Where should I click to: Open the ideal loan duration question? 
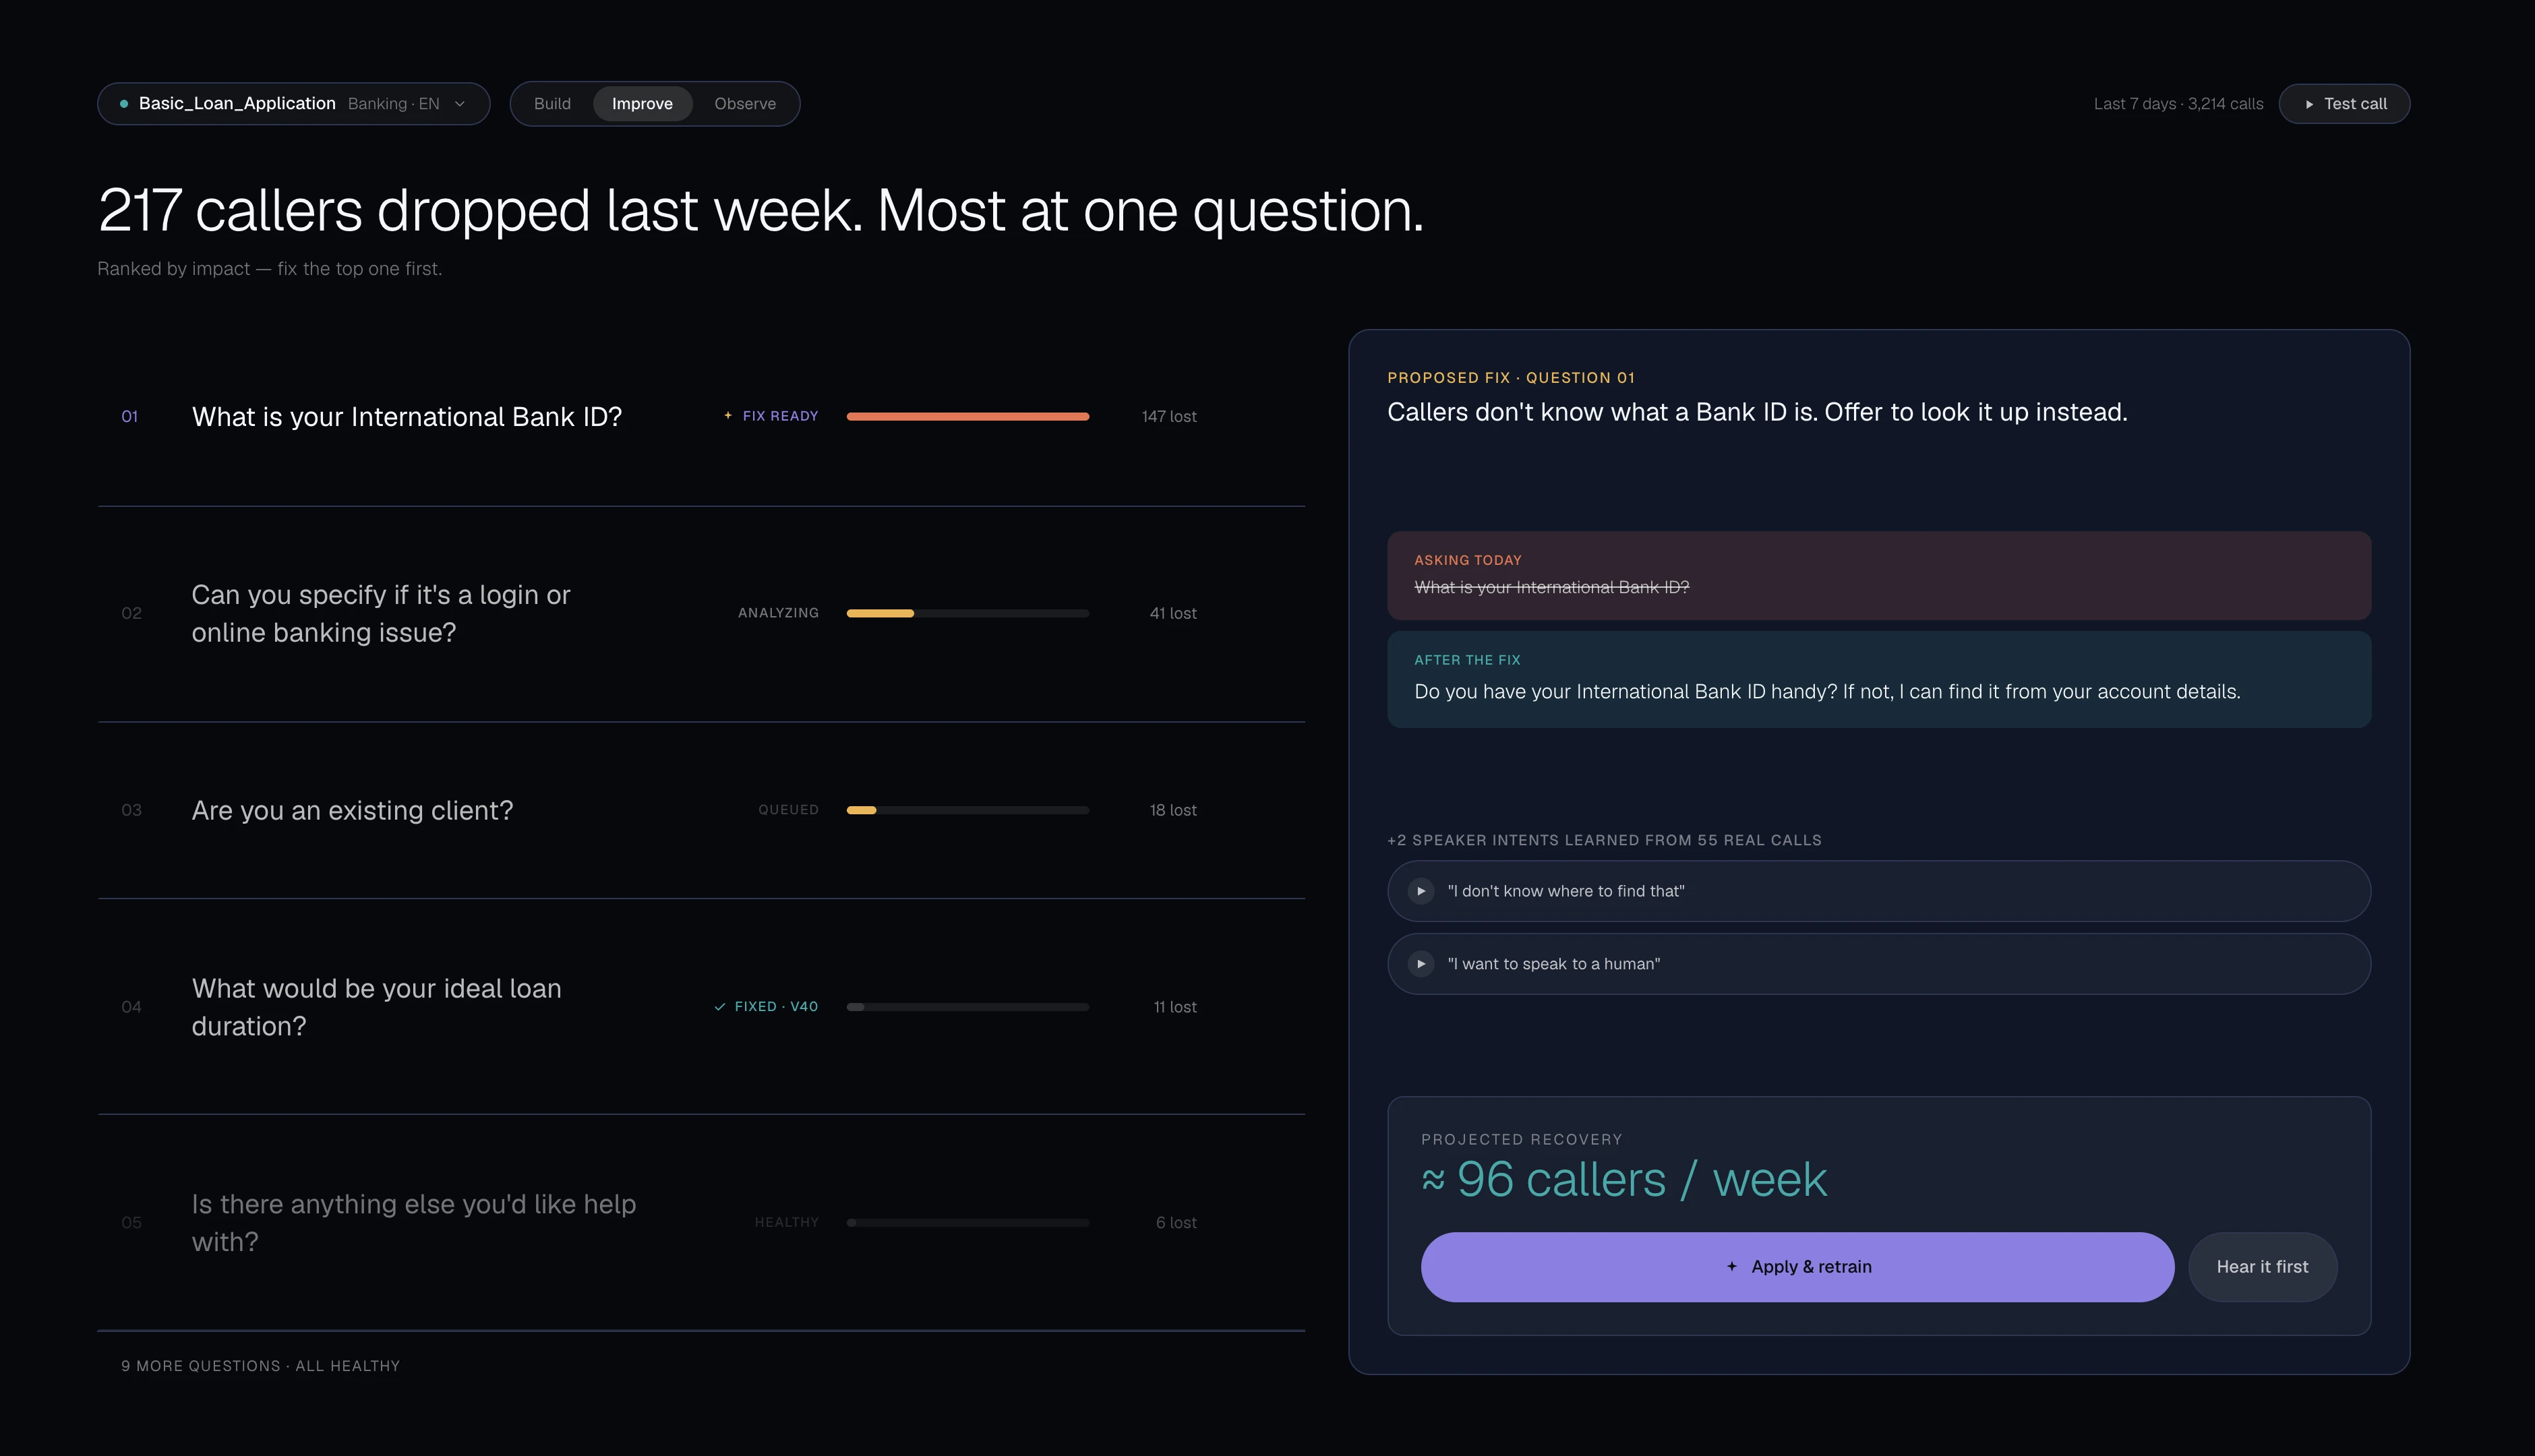coord(701,1007)
